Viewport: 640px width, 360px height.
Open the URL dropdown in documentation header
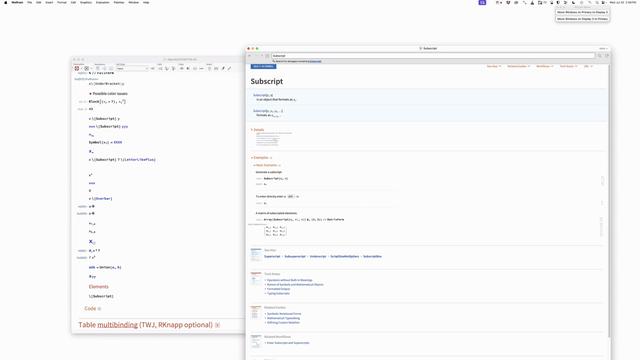[x=588, y=66]
